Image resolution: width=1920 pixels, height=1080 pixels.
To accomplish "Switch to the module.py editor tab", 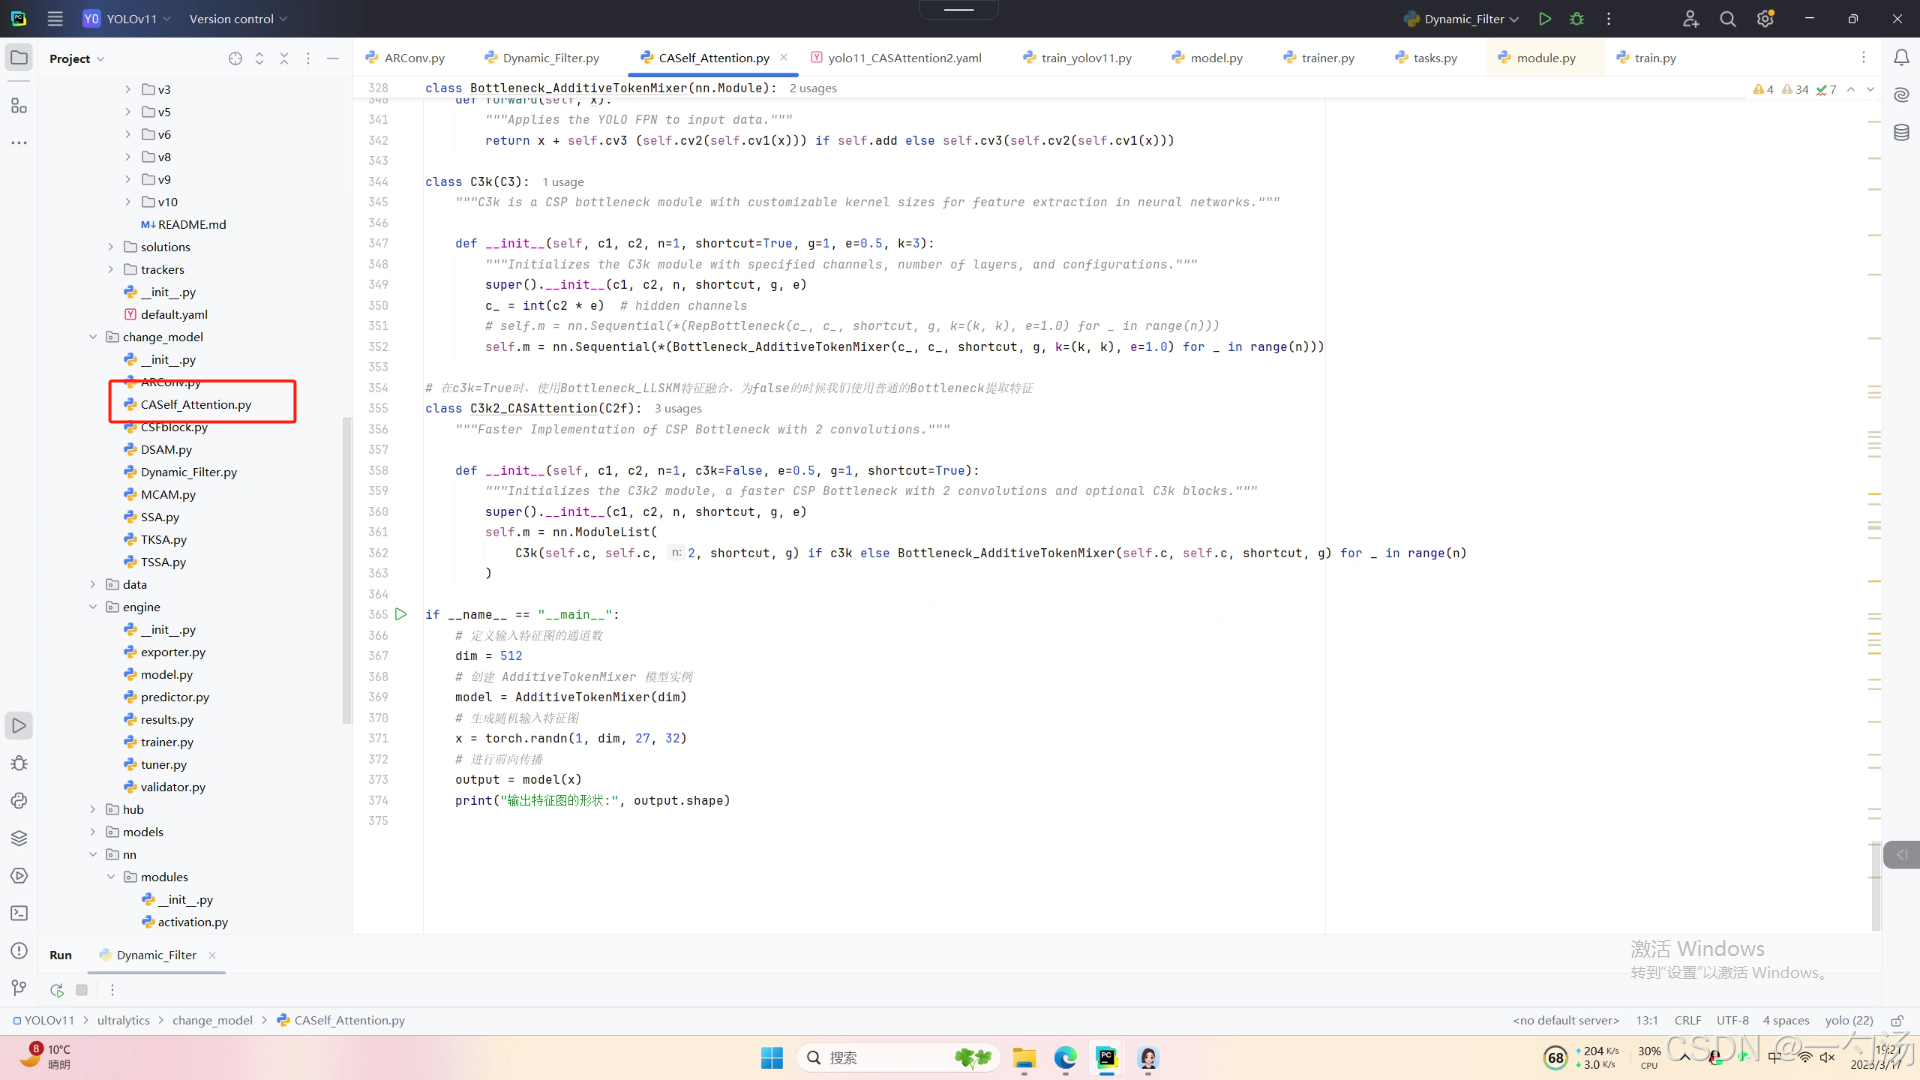I will [1545, 58].
